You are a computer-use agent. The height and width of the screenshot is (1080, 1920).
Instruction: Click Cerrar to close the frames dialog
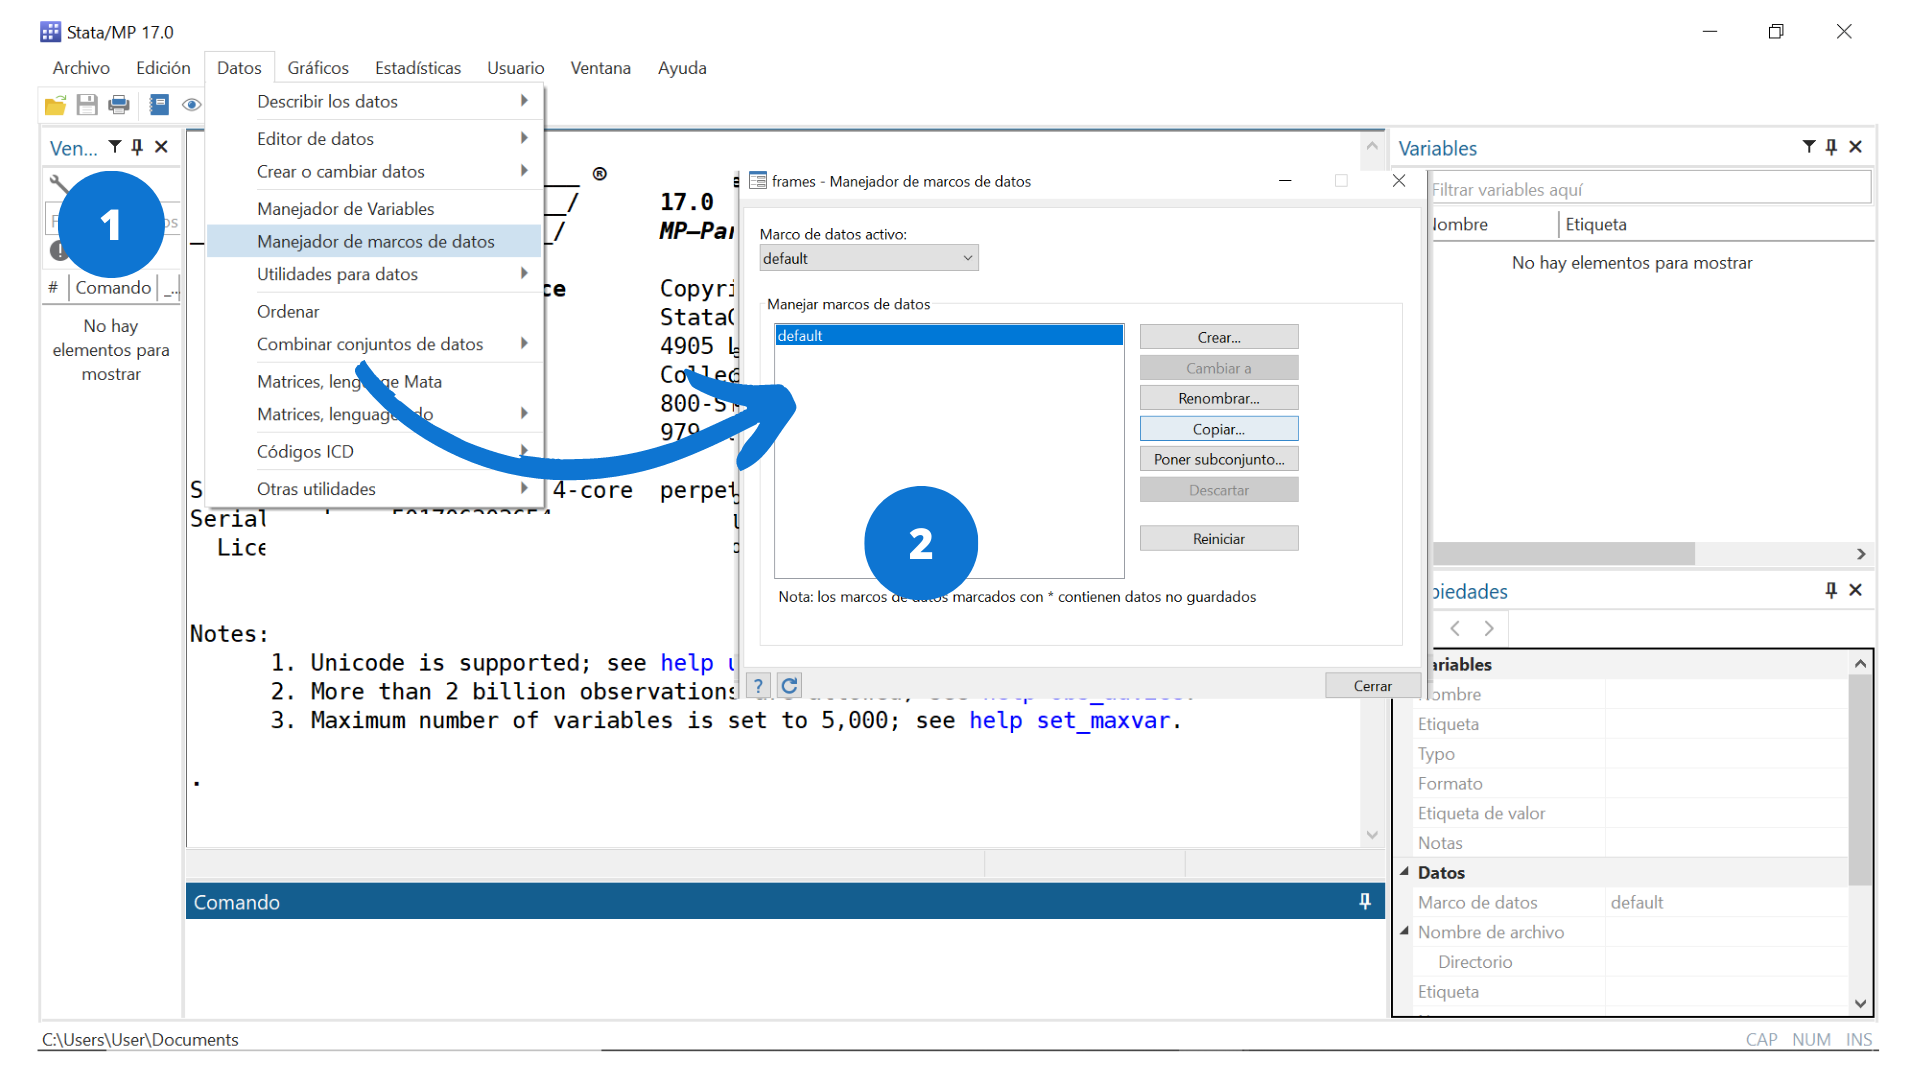click(x=1372, y=685)
